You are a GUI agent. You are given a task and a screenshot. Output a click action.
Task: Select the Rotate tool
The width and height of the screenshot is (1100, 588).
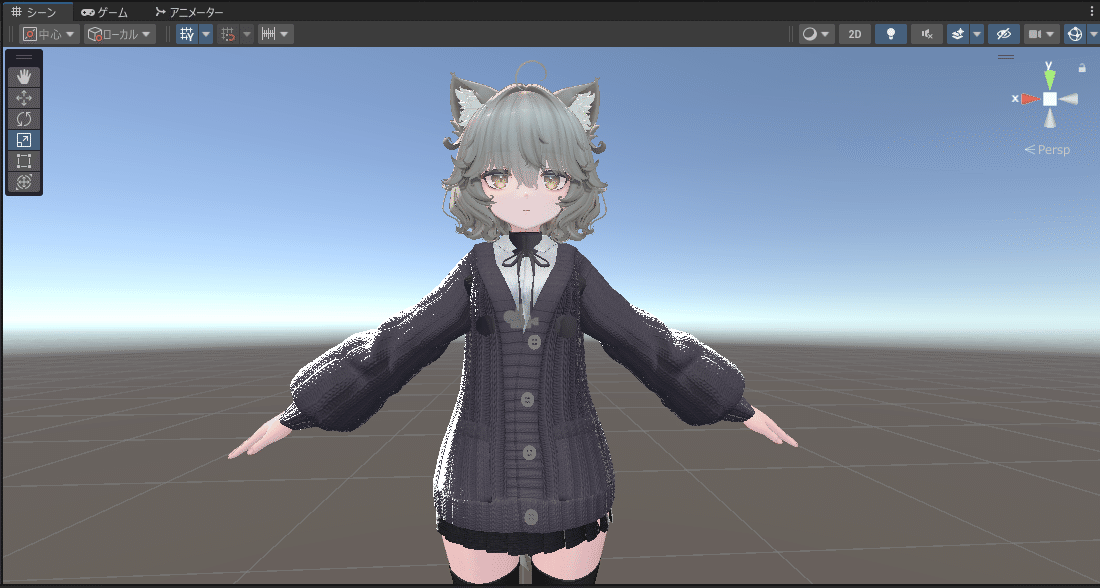[23, 118]
